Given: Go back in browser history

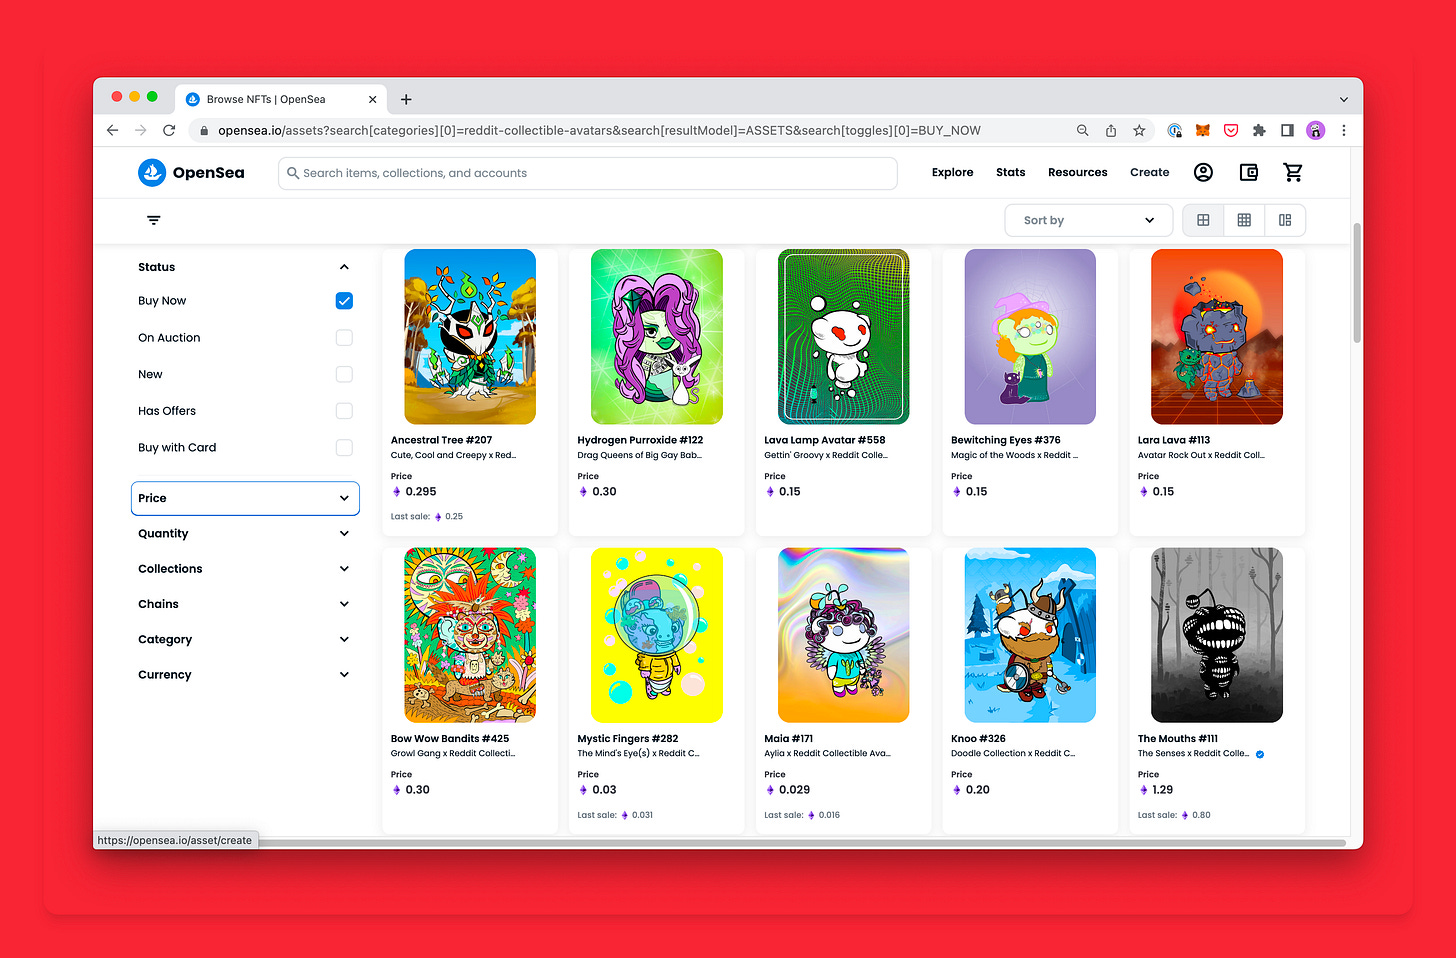Looking at the screenshot, I should coord(112,130).
